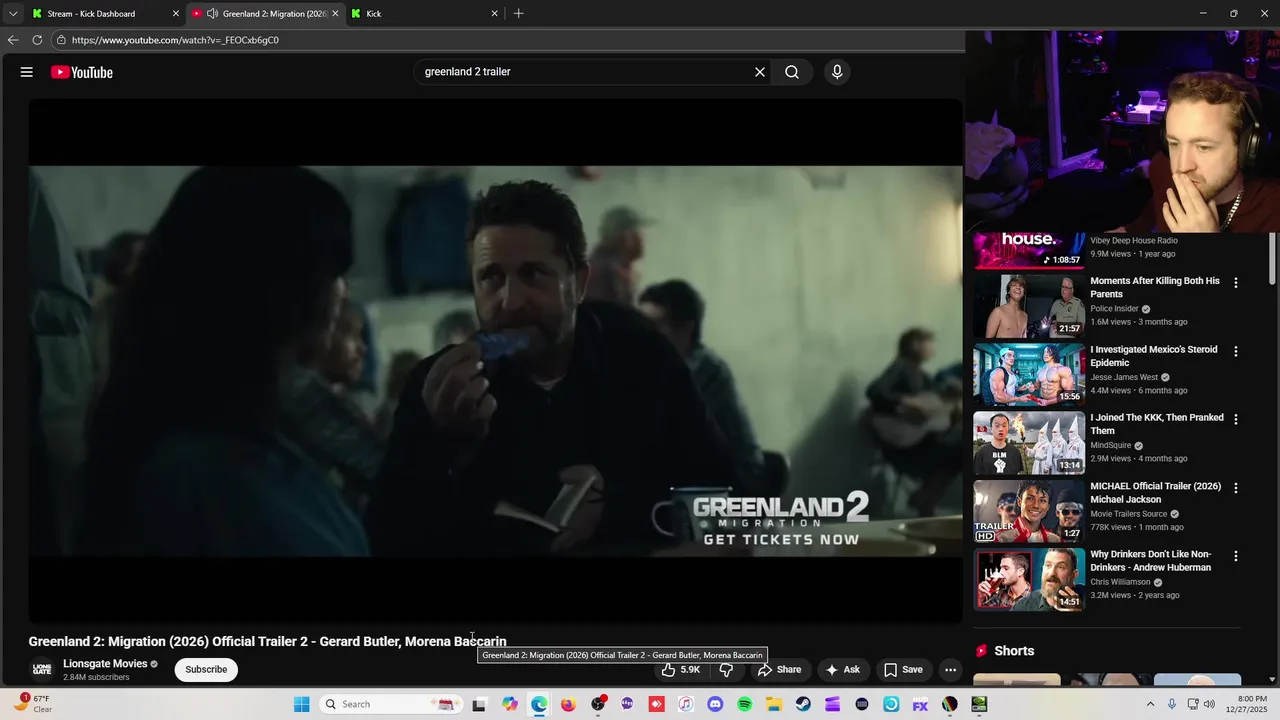Open more actions ellipsis under the video
Image resolution: width=1280 pixels, height=720 pixels.
tap(951, 670)
